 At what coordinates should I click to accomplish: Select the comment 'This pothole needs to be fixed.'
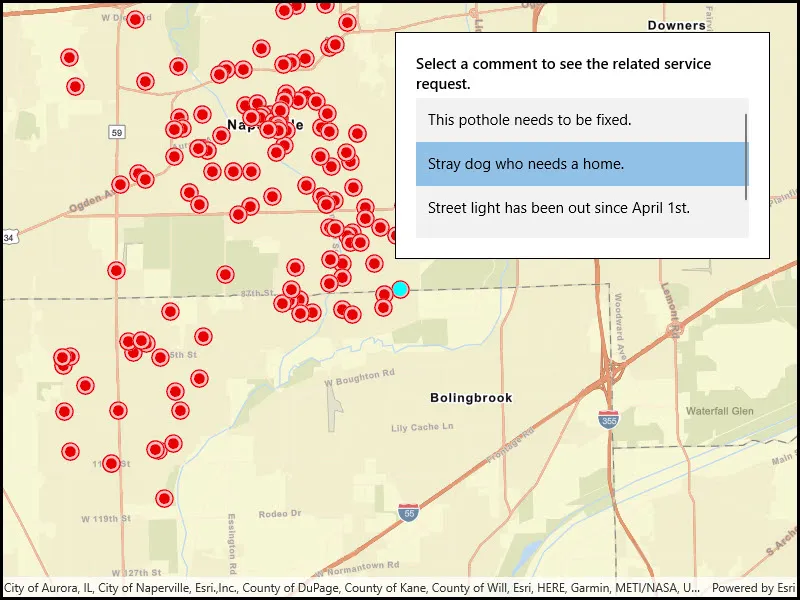coord(582,120)
